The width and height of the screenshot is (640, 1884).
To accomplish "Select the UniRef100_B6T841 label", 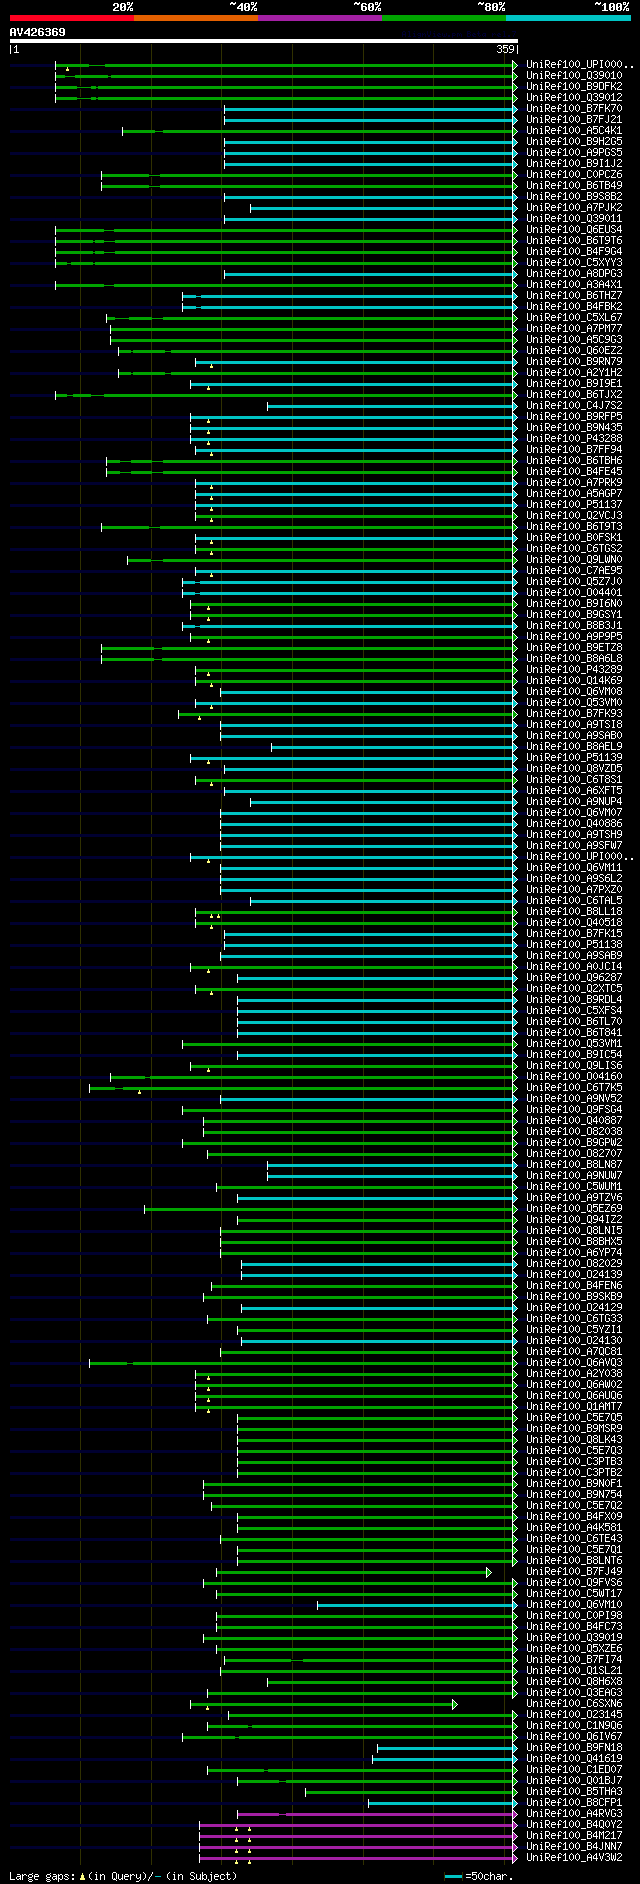I will coord(574,1032).
